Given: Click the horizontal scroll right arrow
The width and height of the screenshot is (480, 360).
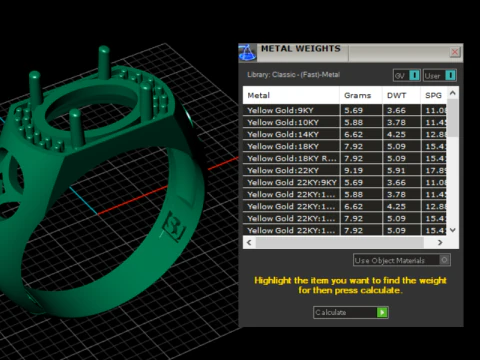Looking at the screenshot, I should tap(440, 242).
